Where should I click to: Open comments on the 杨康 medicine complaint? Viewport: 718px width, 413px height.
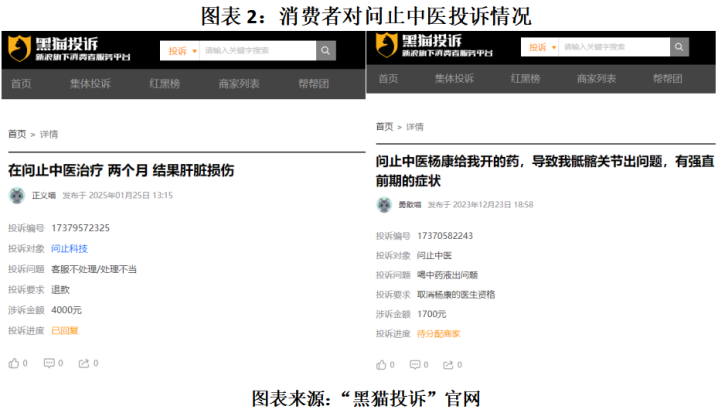pos(415,364)
